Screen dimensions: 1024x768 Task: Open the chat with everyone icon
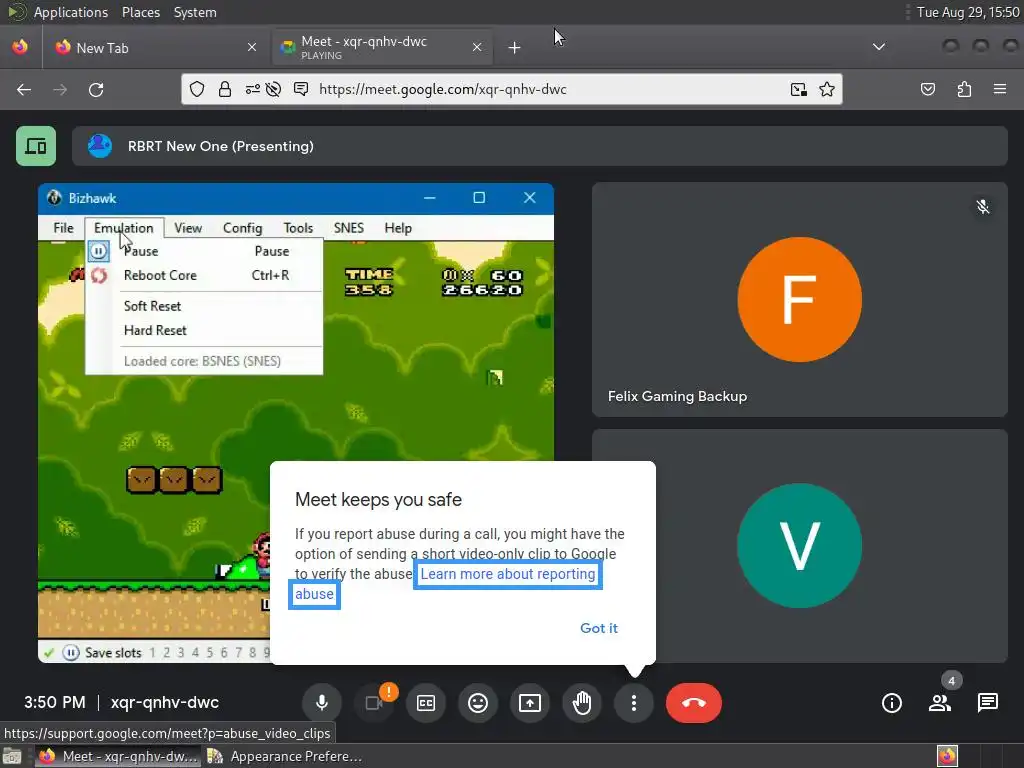point(987,703)
